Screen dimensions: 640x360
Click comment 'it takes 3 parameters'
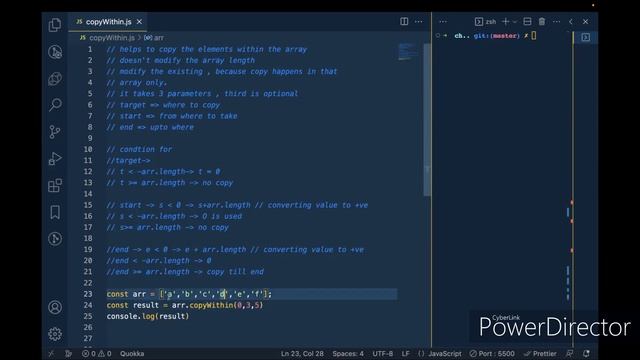tap(202, 93)
